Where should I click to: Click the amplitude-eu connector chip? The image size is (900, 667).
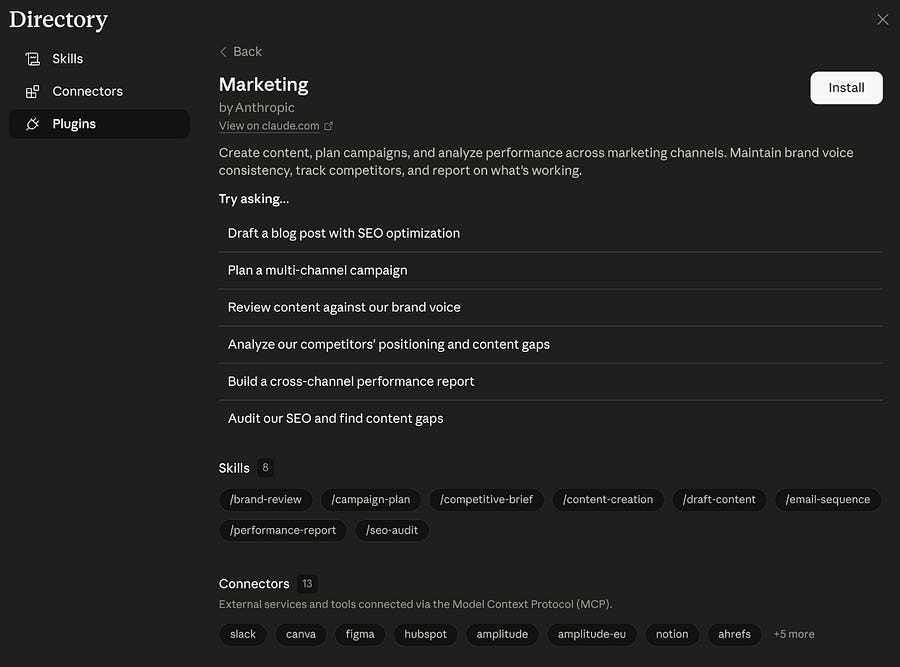(x=592, y=634)
